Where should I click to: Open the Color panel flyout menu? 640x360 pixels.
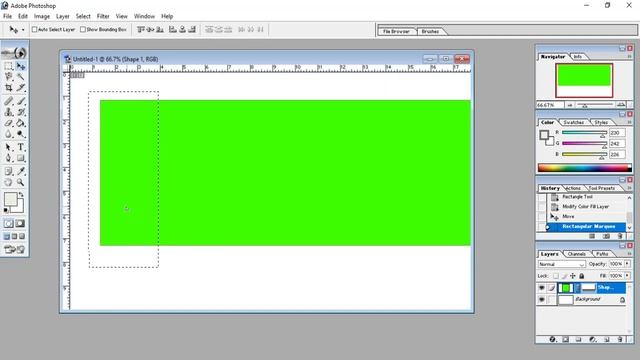coord(629,122)
